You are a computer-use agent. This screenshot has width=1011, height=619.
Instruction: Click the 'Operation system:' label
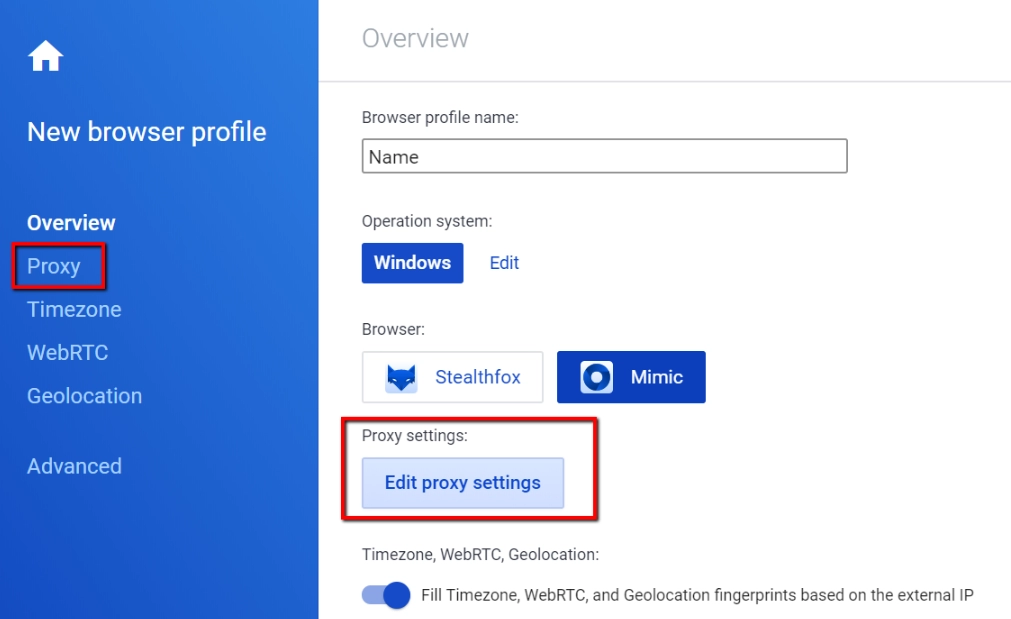(427, 221)
